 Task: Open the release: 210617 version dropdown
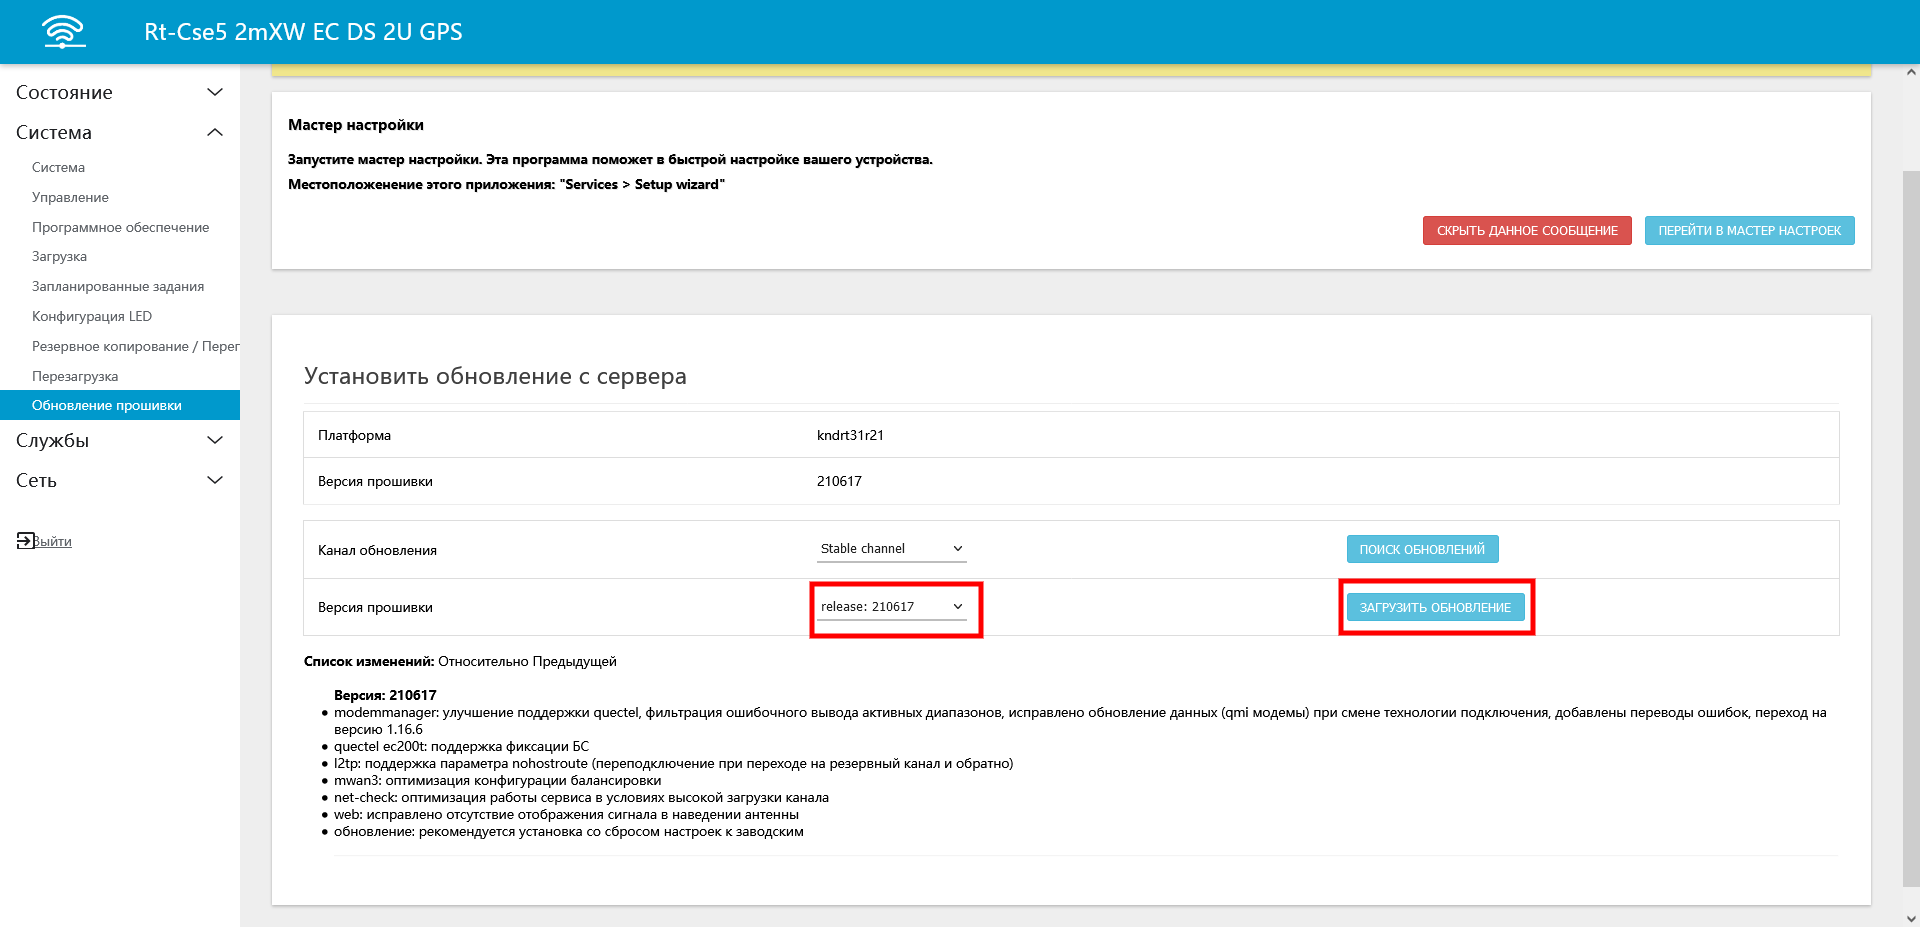pyautogui.click(x=891, y=607)
